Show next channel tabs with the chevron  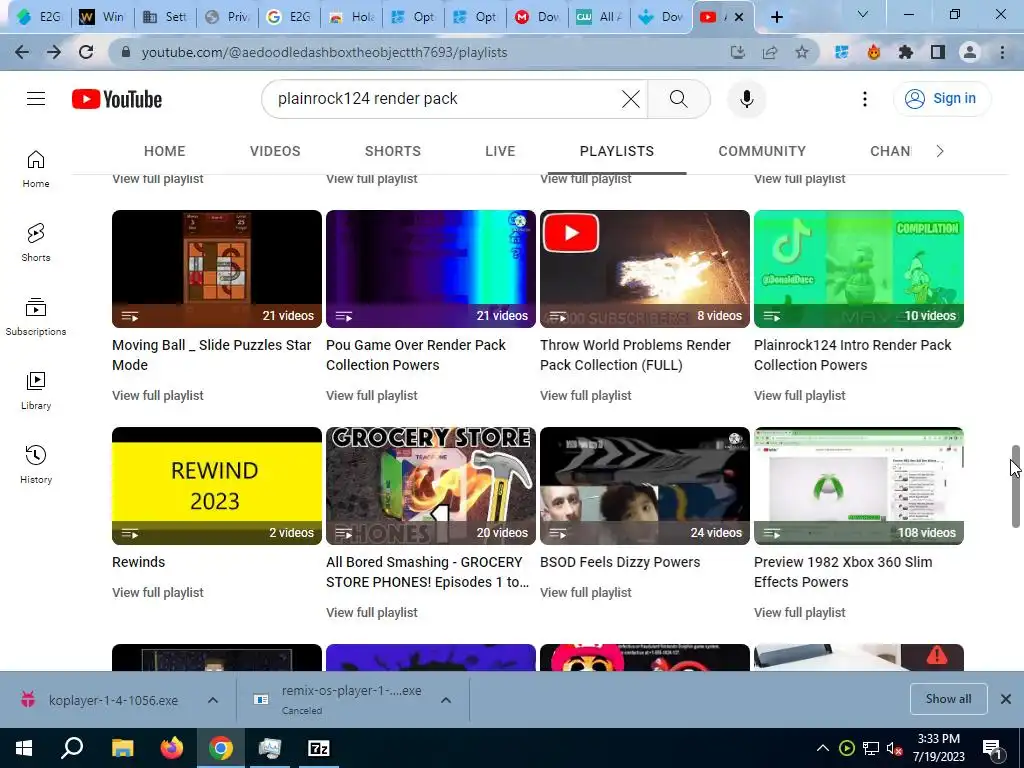pos(940,151)
